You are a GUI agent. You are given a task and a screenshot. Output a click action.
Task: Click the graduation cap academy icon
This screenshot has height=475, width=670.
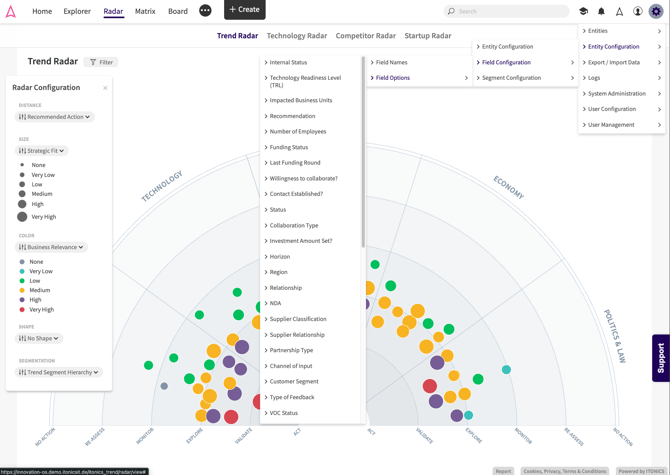pos(583,11)
